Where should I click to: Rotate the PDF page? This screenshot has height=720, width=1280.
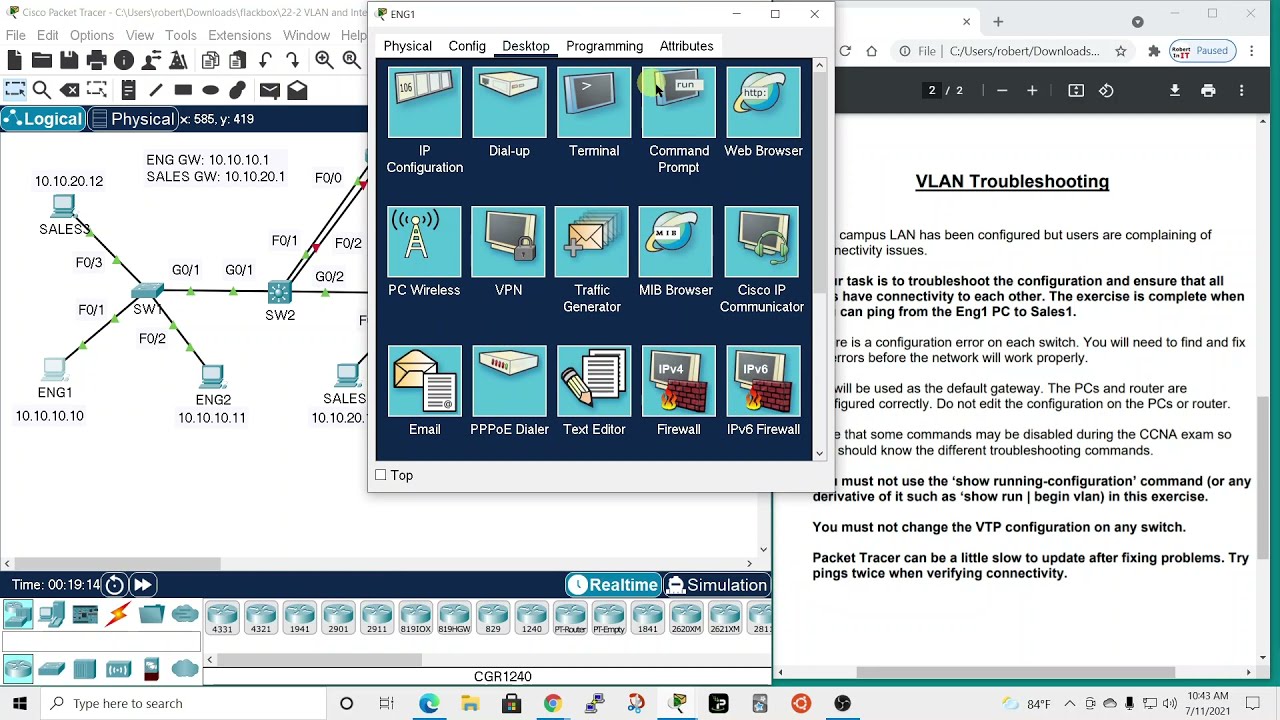1106,90
